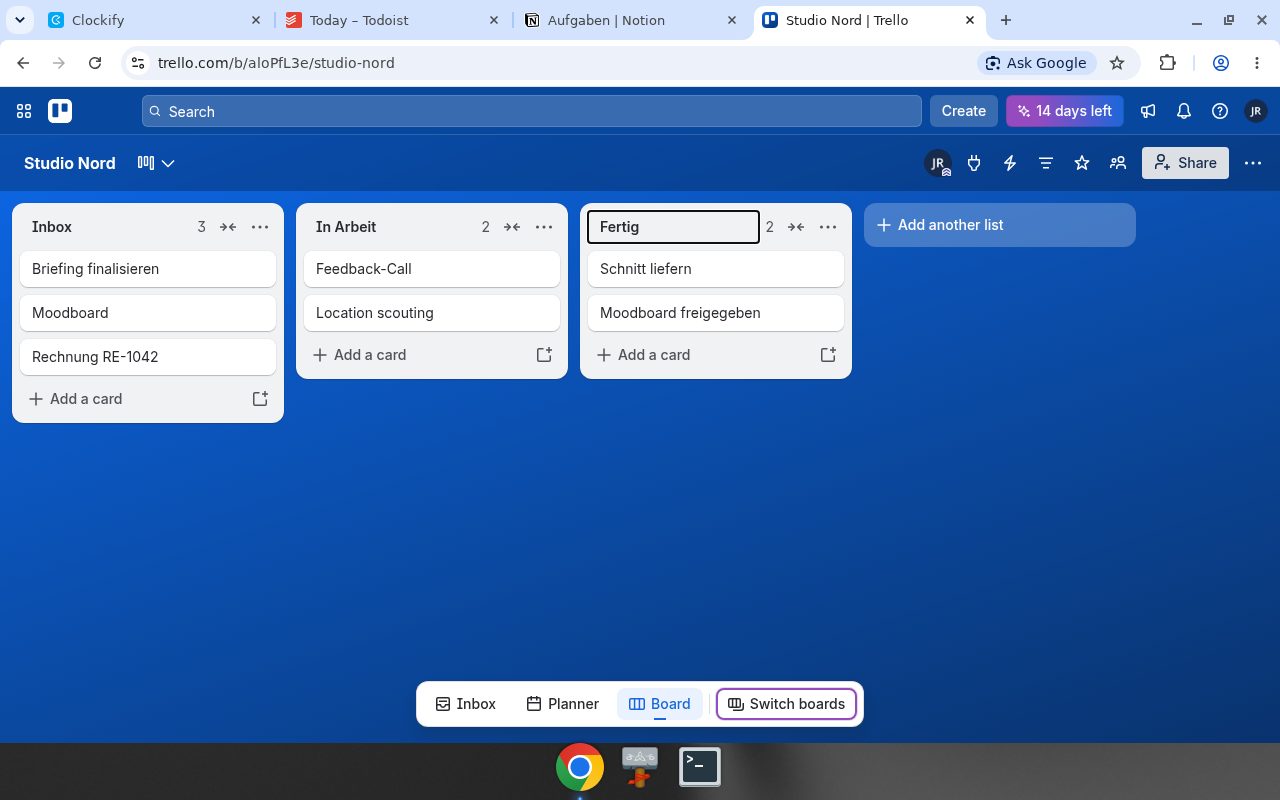Open the feedback megaphone icon

coord(1148,111)
